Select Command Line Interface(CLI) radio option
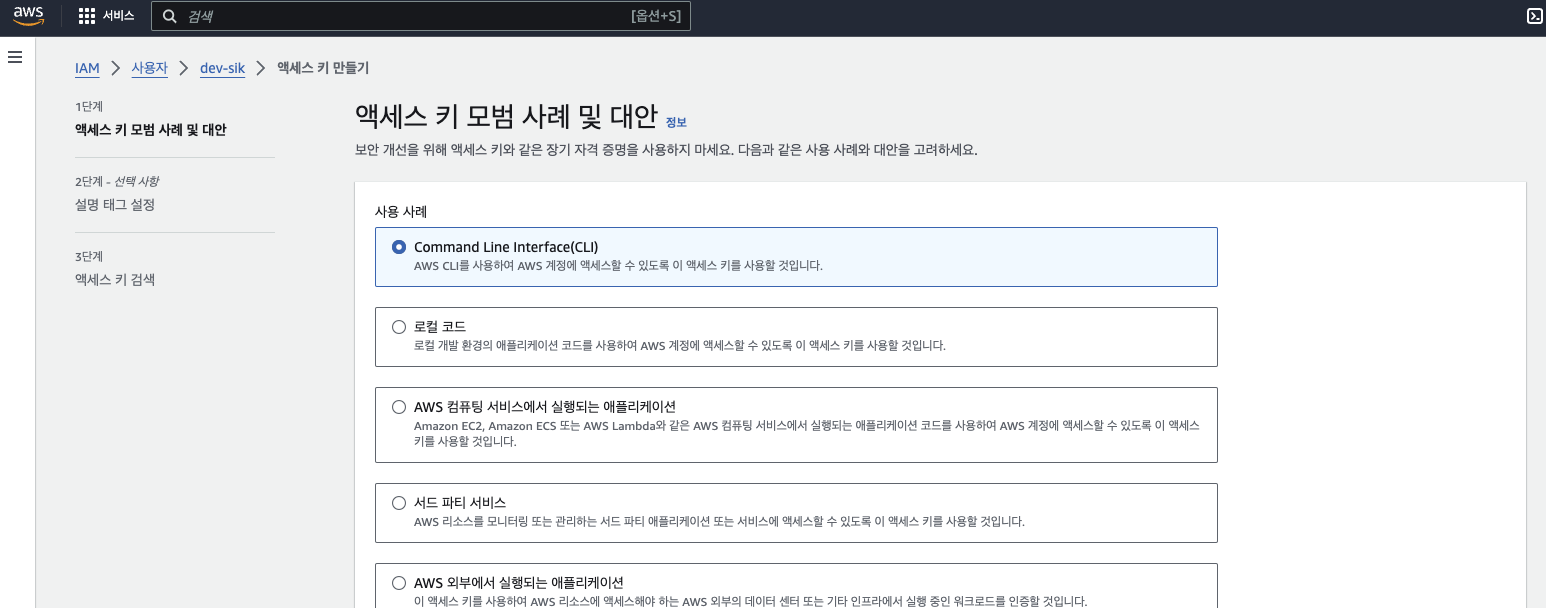This screenshot has height=608, width=1546. pyautogui.click(x=399, y=247)
